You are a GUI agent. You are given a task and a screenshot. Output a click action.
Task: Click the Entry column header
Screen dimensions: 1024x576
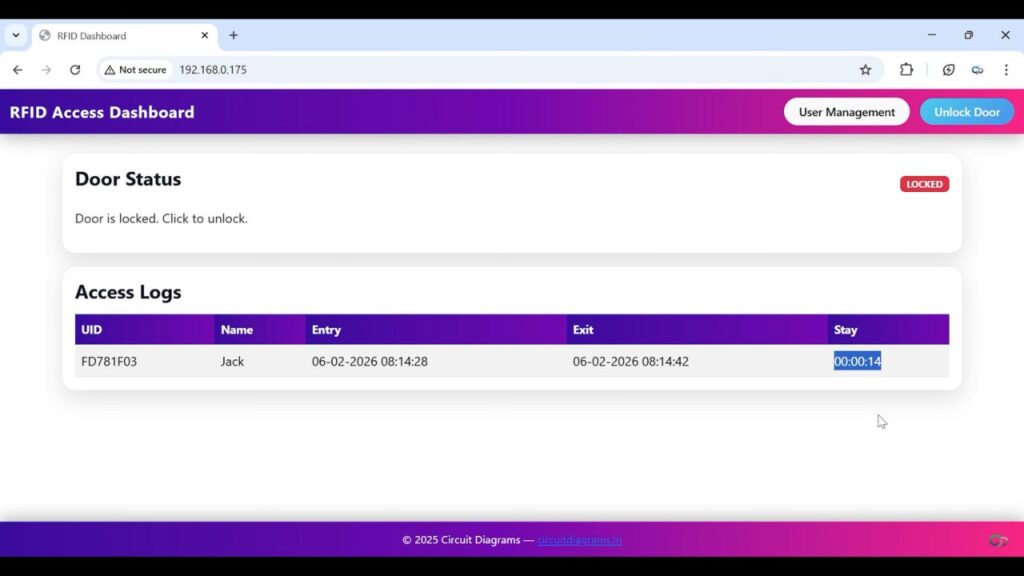(436, 330)
